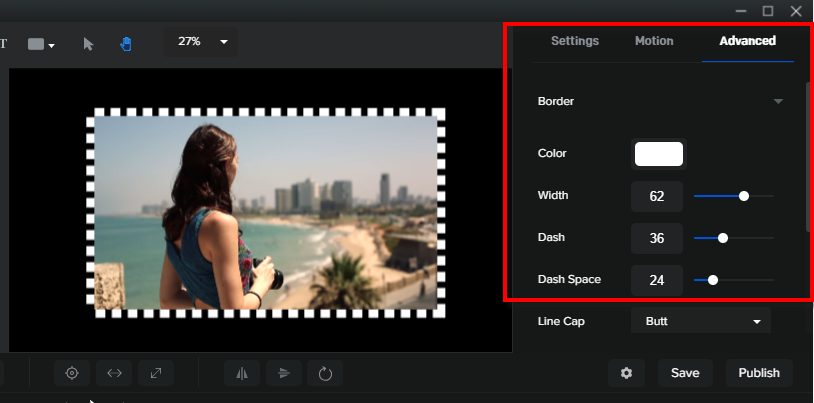Click the "Width" label

[x=553, y=195]
